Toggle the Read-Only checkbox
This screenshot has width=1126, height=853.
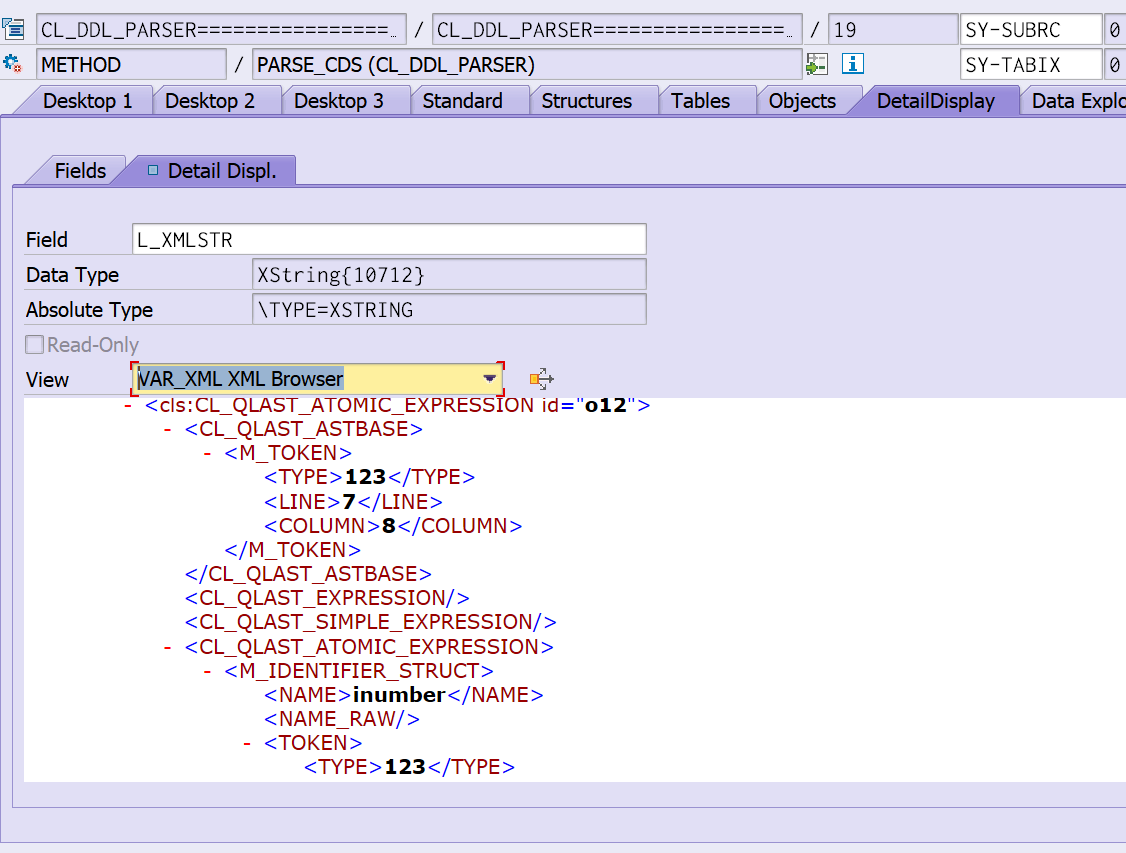click(34, 345)
